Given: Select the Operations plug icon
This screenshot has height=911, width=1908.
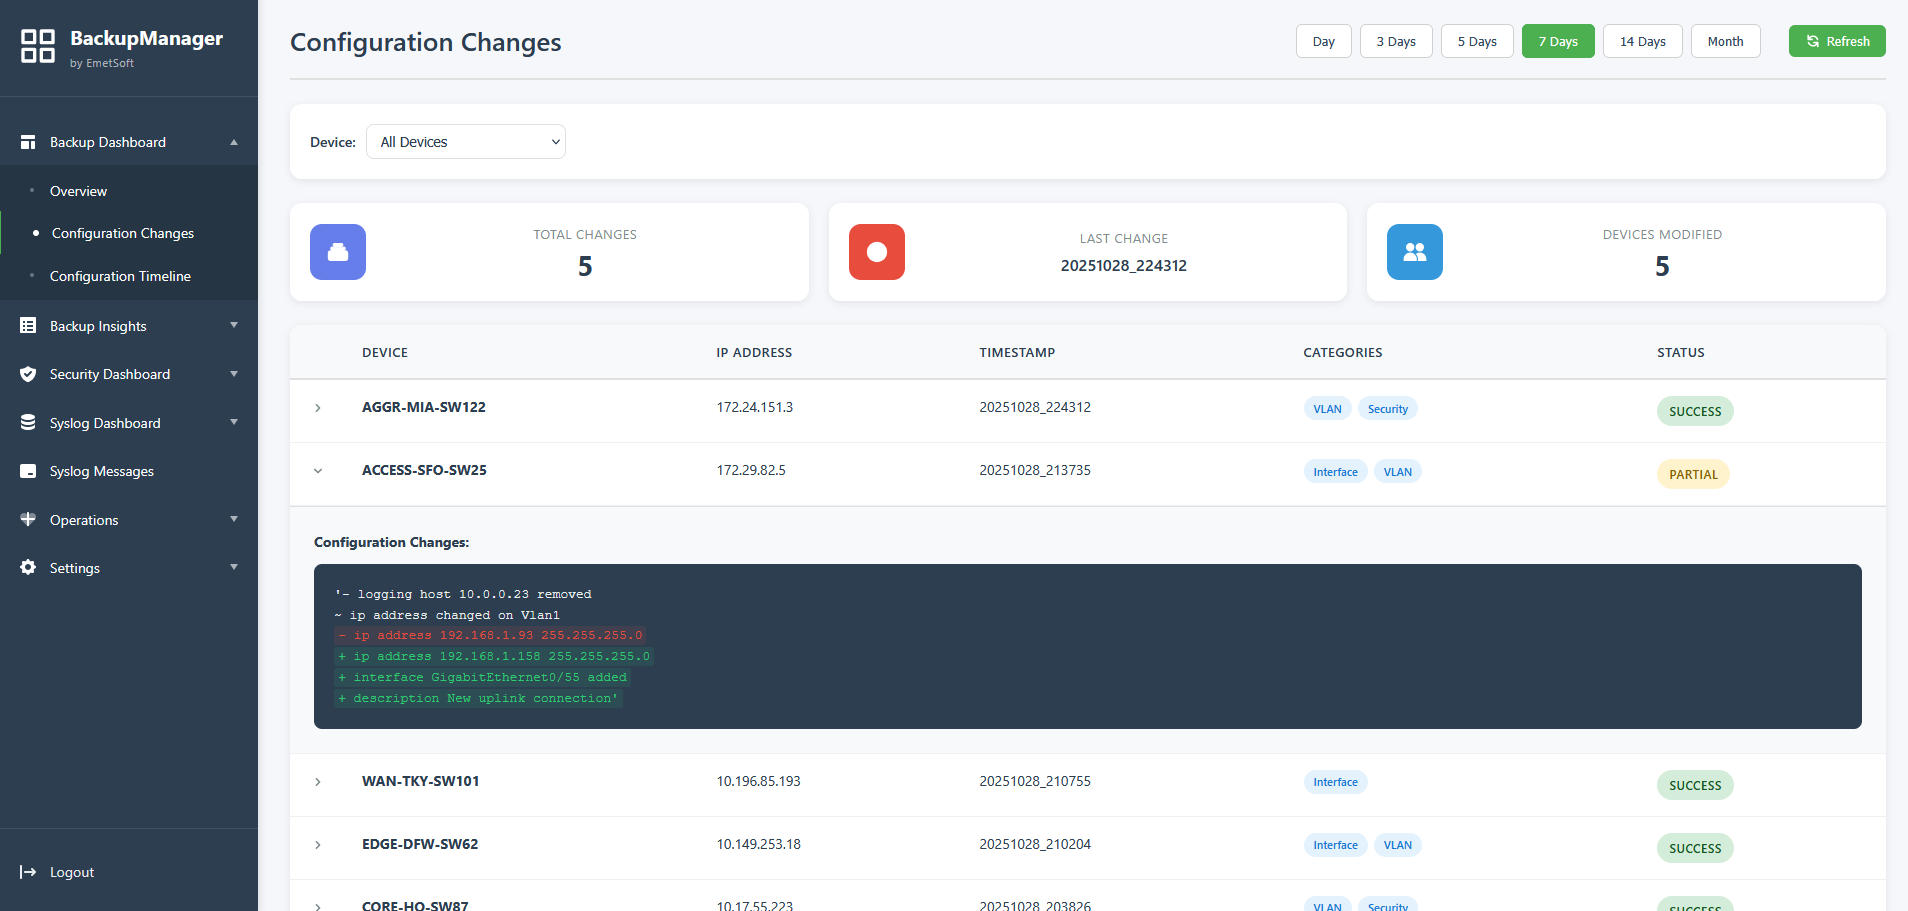Looking at the screenshot, I should click(27, 519).
